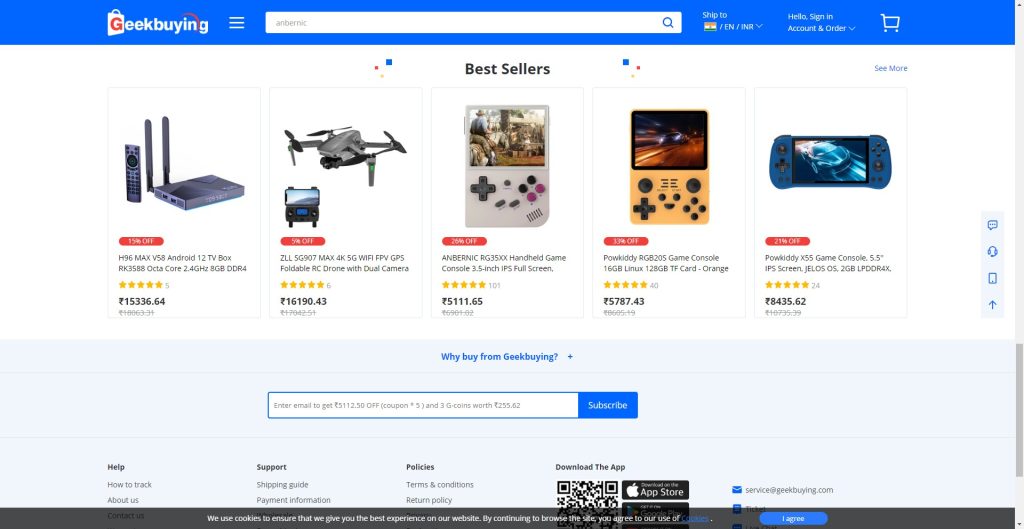Open ANBERNIC RG35XX handheld product image

507,166
